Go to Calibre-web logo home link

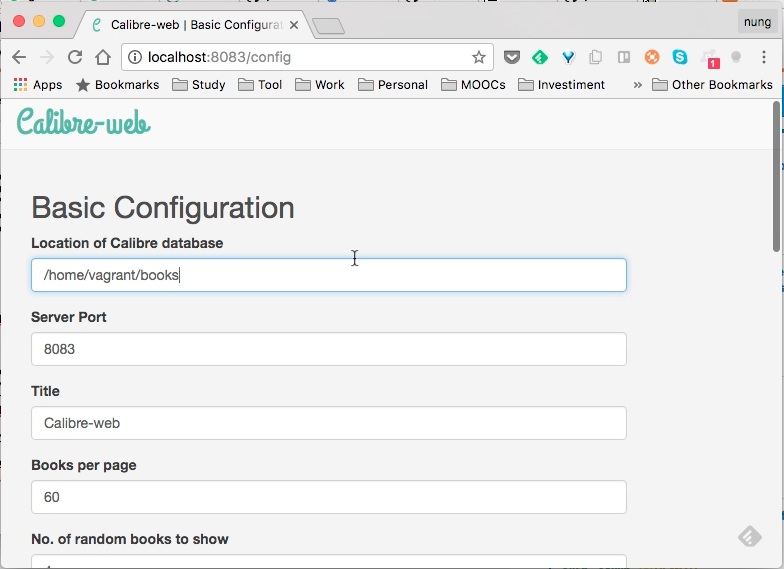pos(84,122)
